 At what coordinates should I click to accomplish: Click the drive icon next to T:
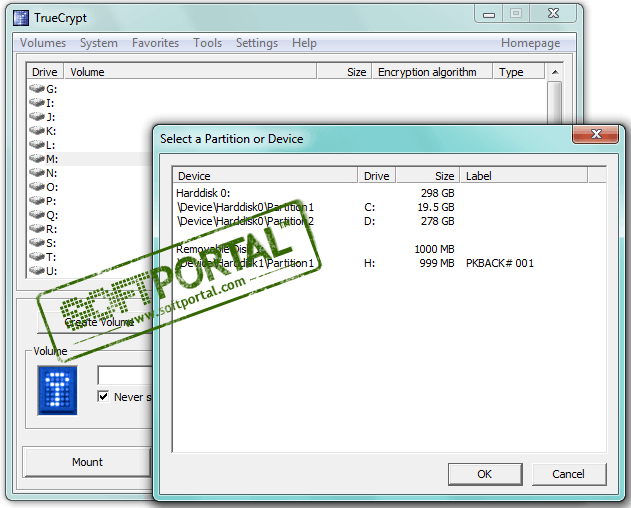37,256
